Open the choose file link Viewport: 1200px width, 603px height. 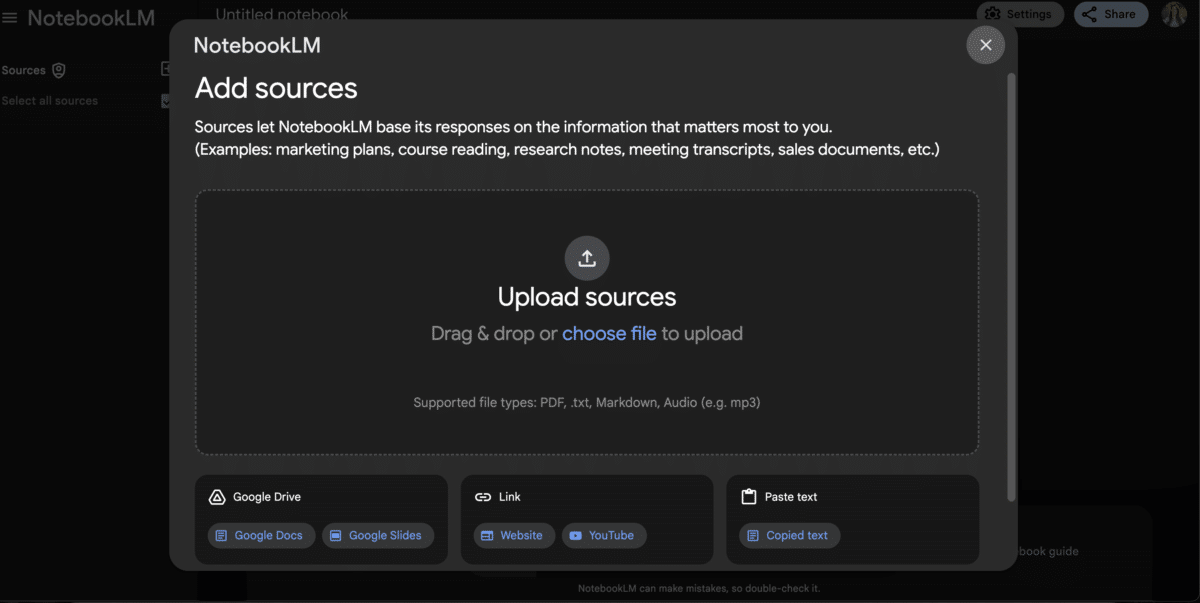pos(609,334)
